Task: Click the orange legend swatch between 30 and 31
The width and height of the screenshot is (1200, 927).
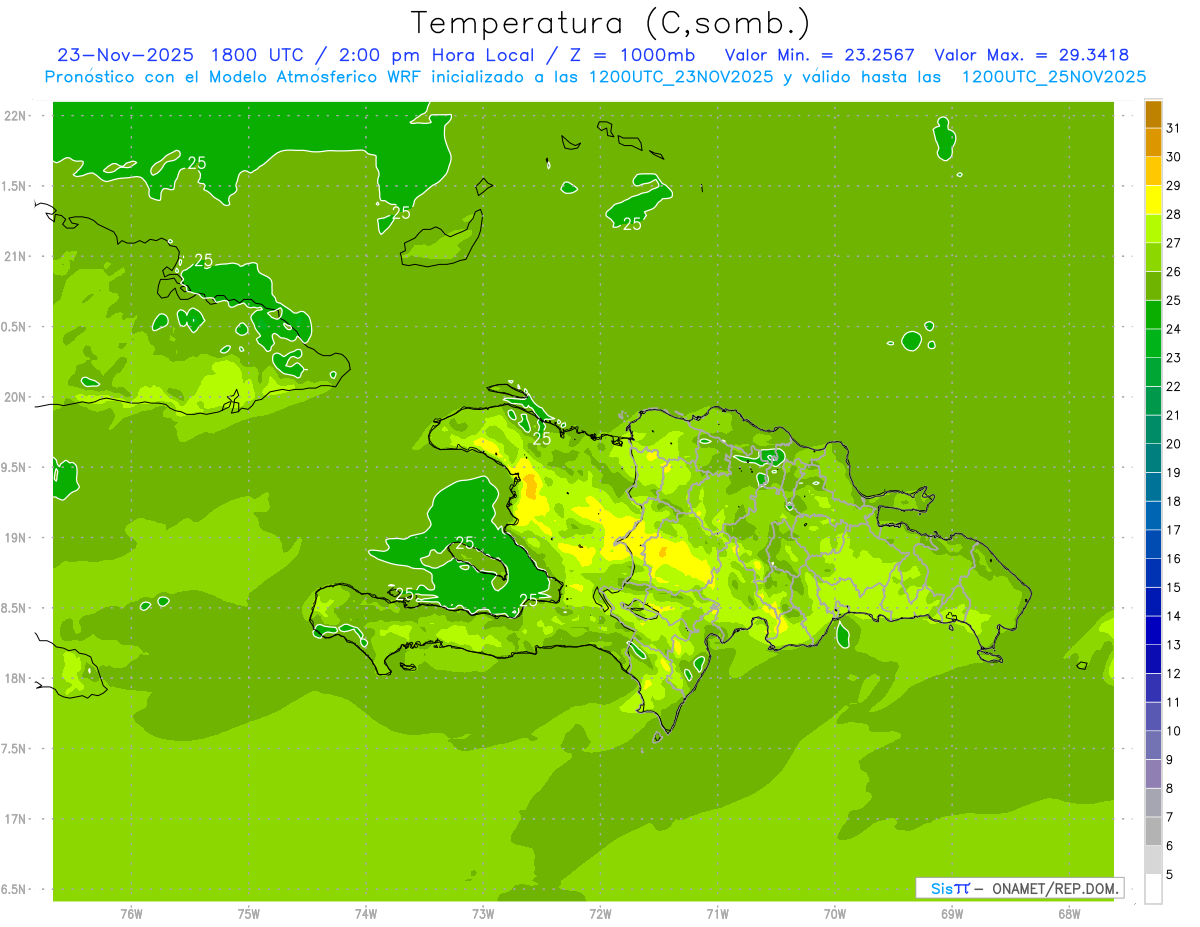Action: (1153, 142)
